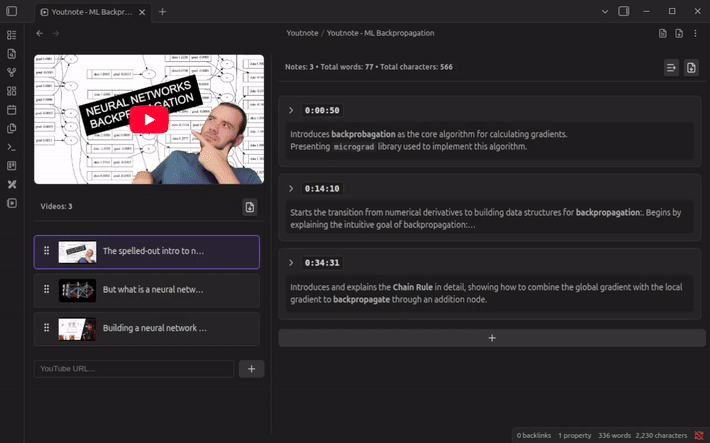Open the canvas grid ribbon icon
Viewport: 710px width, 443px height.
click(12, 91)
